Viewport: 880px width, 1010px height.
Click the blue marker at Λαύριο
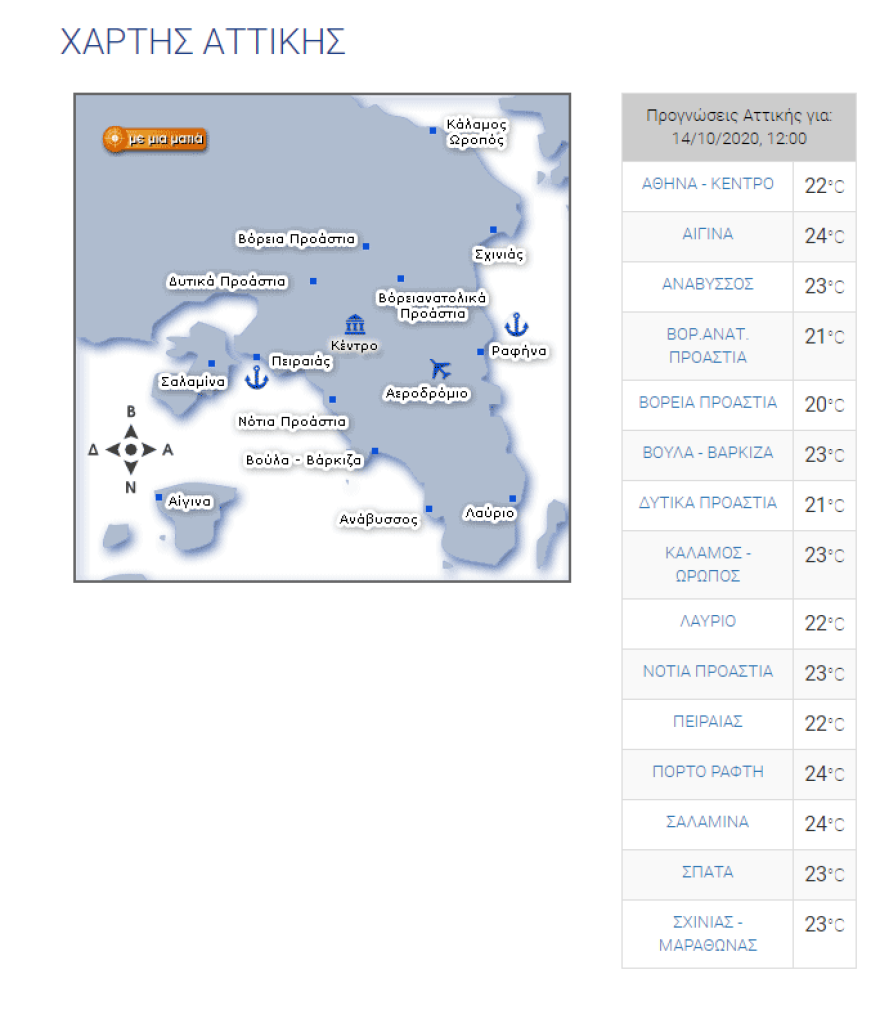click(x=513, y=499)
